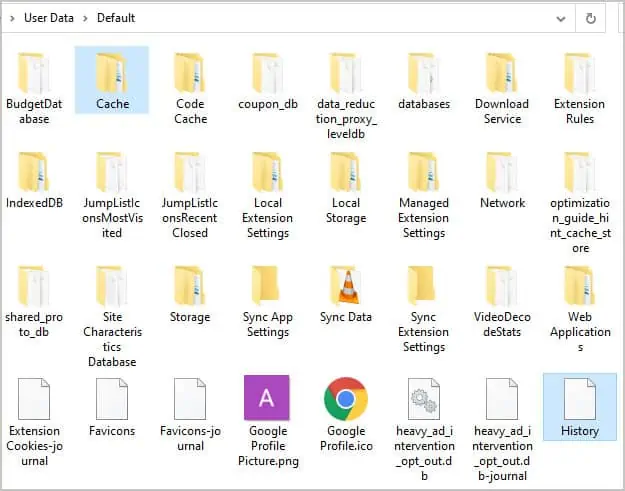Select the Sync Data folder with VLC cone
Screen dimensions: 625x491
coord(346,286)
